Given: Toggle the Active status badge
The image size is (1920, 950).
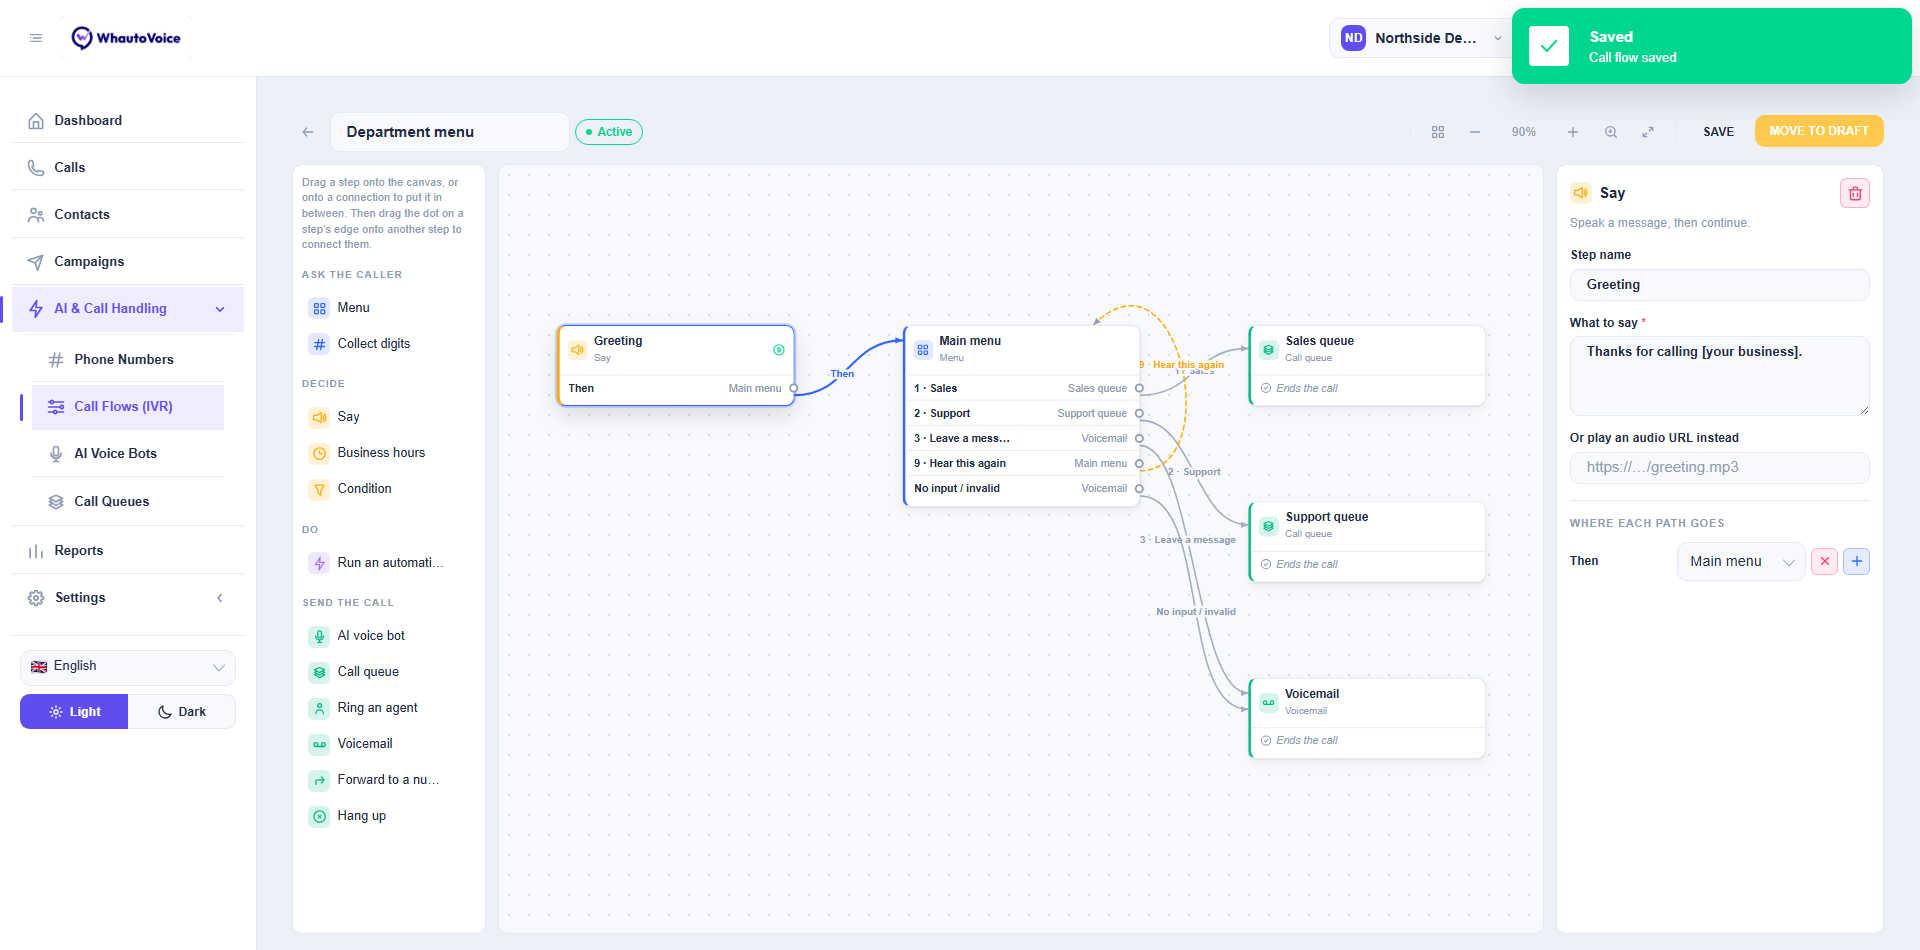Looking at the screenshot, I should coord(609,132).
